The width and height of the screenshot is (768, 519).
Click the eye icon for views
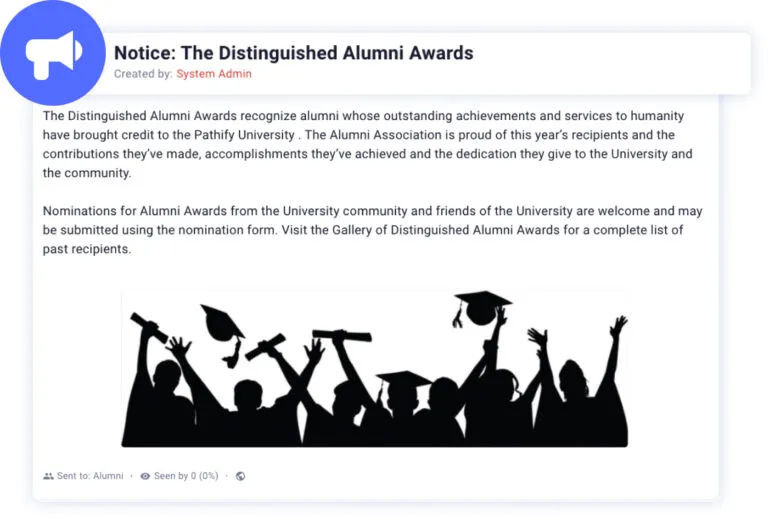pos(145,476)
